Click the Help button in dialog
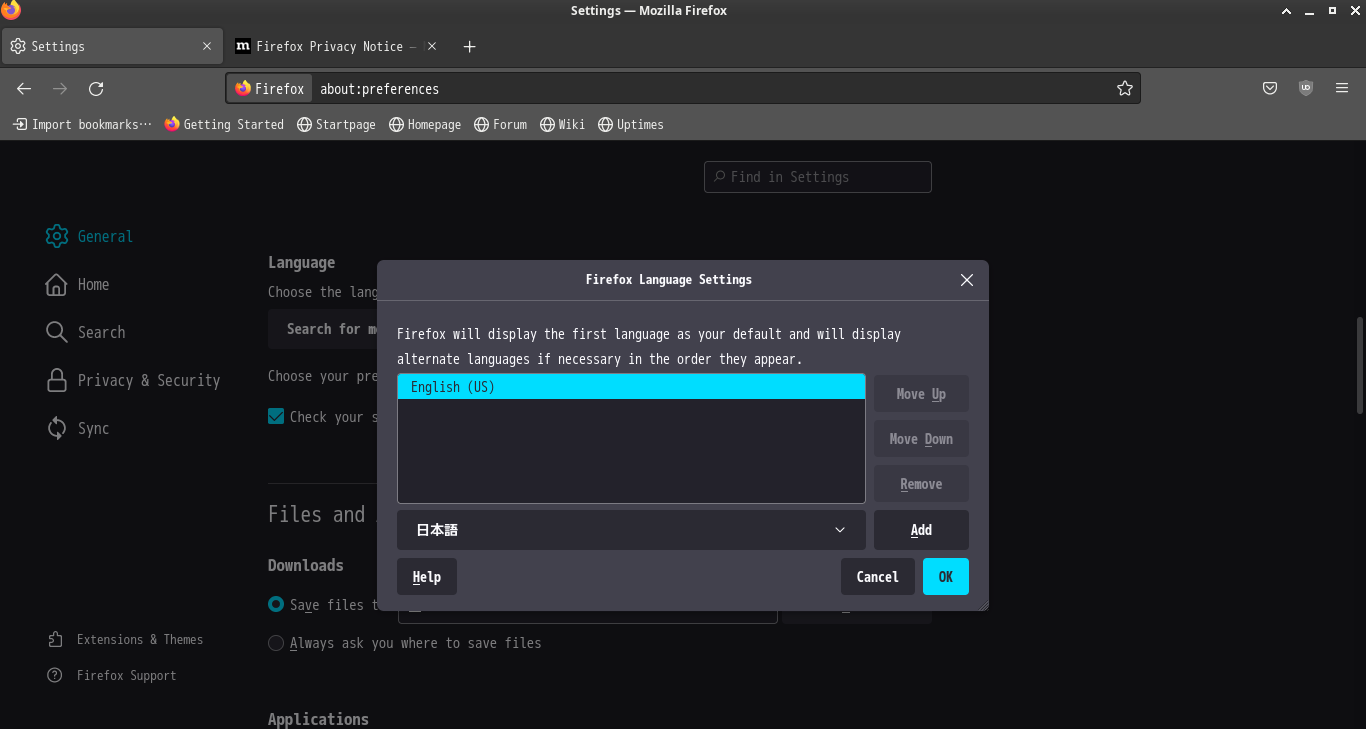The height and width of the screenshot is (729, 1366). (427, 577)
